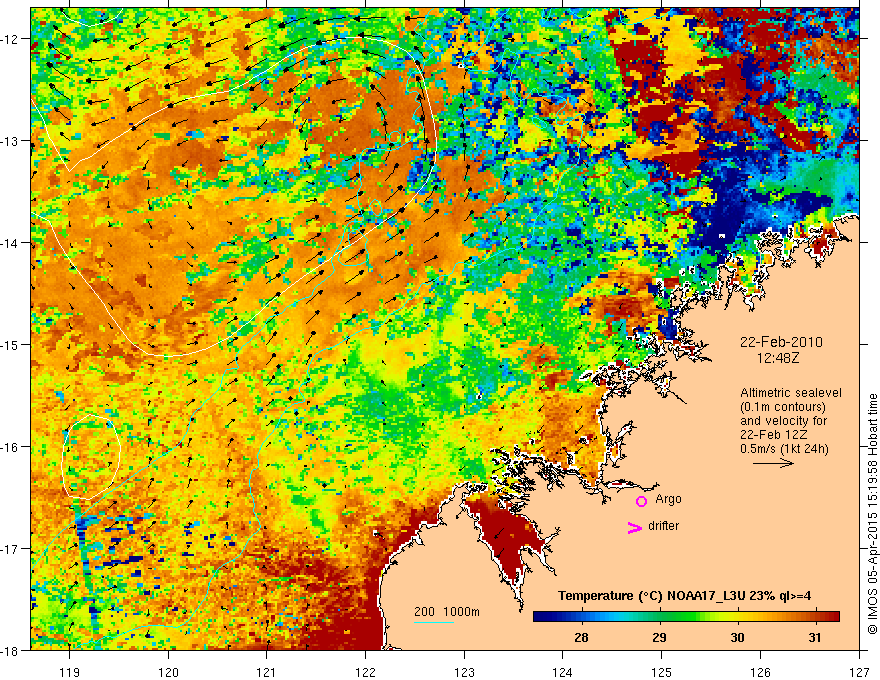Viewport: 880px width, 680px height.
Task: Click the cyan 200 1000m isobath line sample
Action: coord(434,622)
